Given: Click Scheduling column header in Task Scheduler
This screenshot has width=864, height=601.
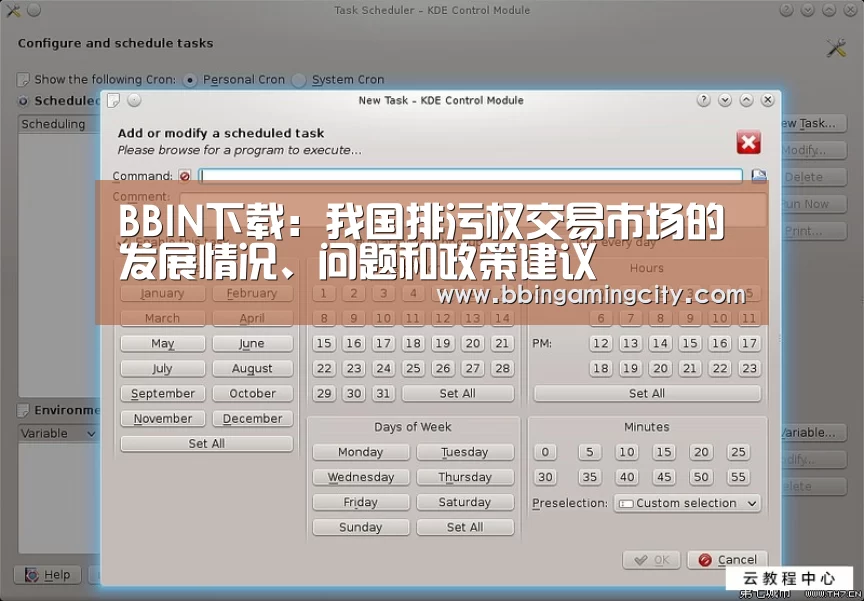Looking at the screenshot, I should [59, 124].
